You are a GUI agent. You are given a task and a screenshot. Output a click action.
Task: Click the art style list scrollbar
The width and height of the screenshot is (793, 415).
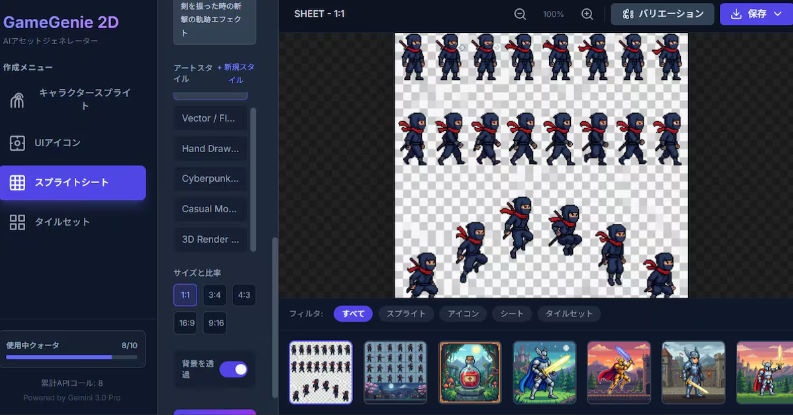(x=253, y=179)
